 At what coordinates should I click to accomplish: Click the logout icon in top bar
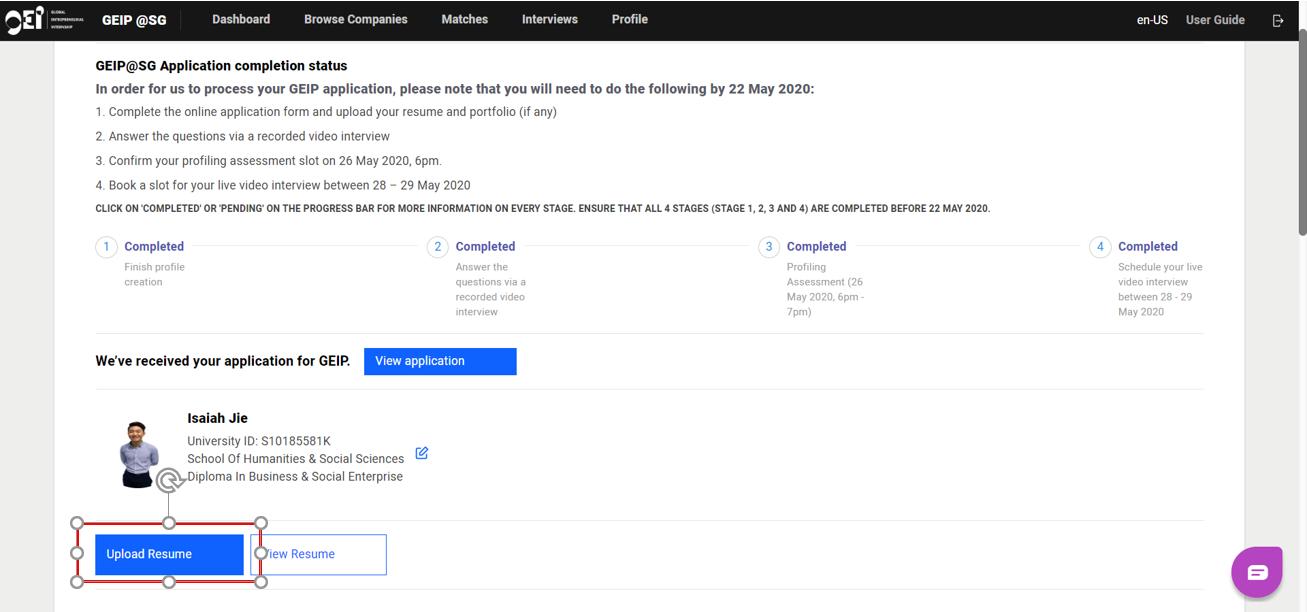point(1278,20)
